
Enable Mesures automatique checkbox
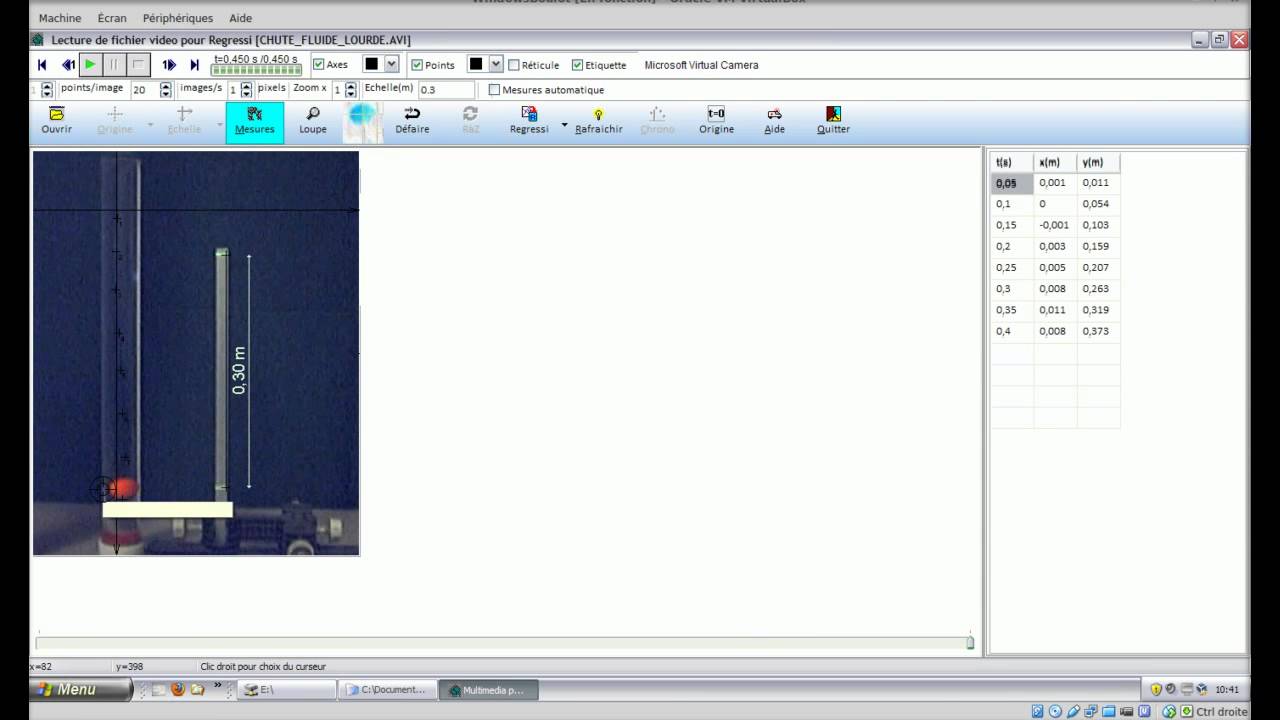click(x=494, y=90)
